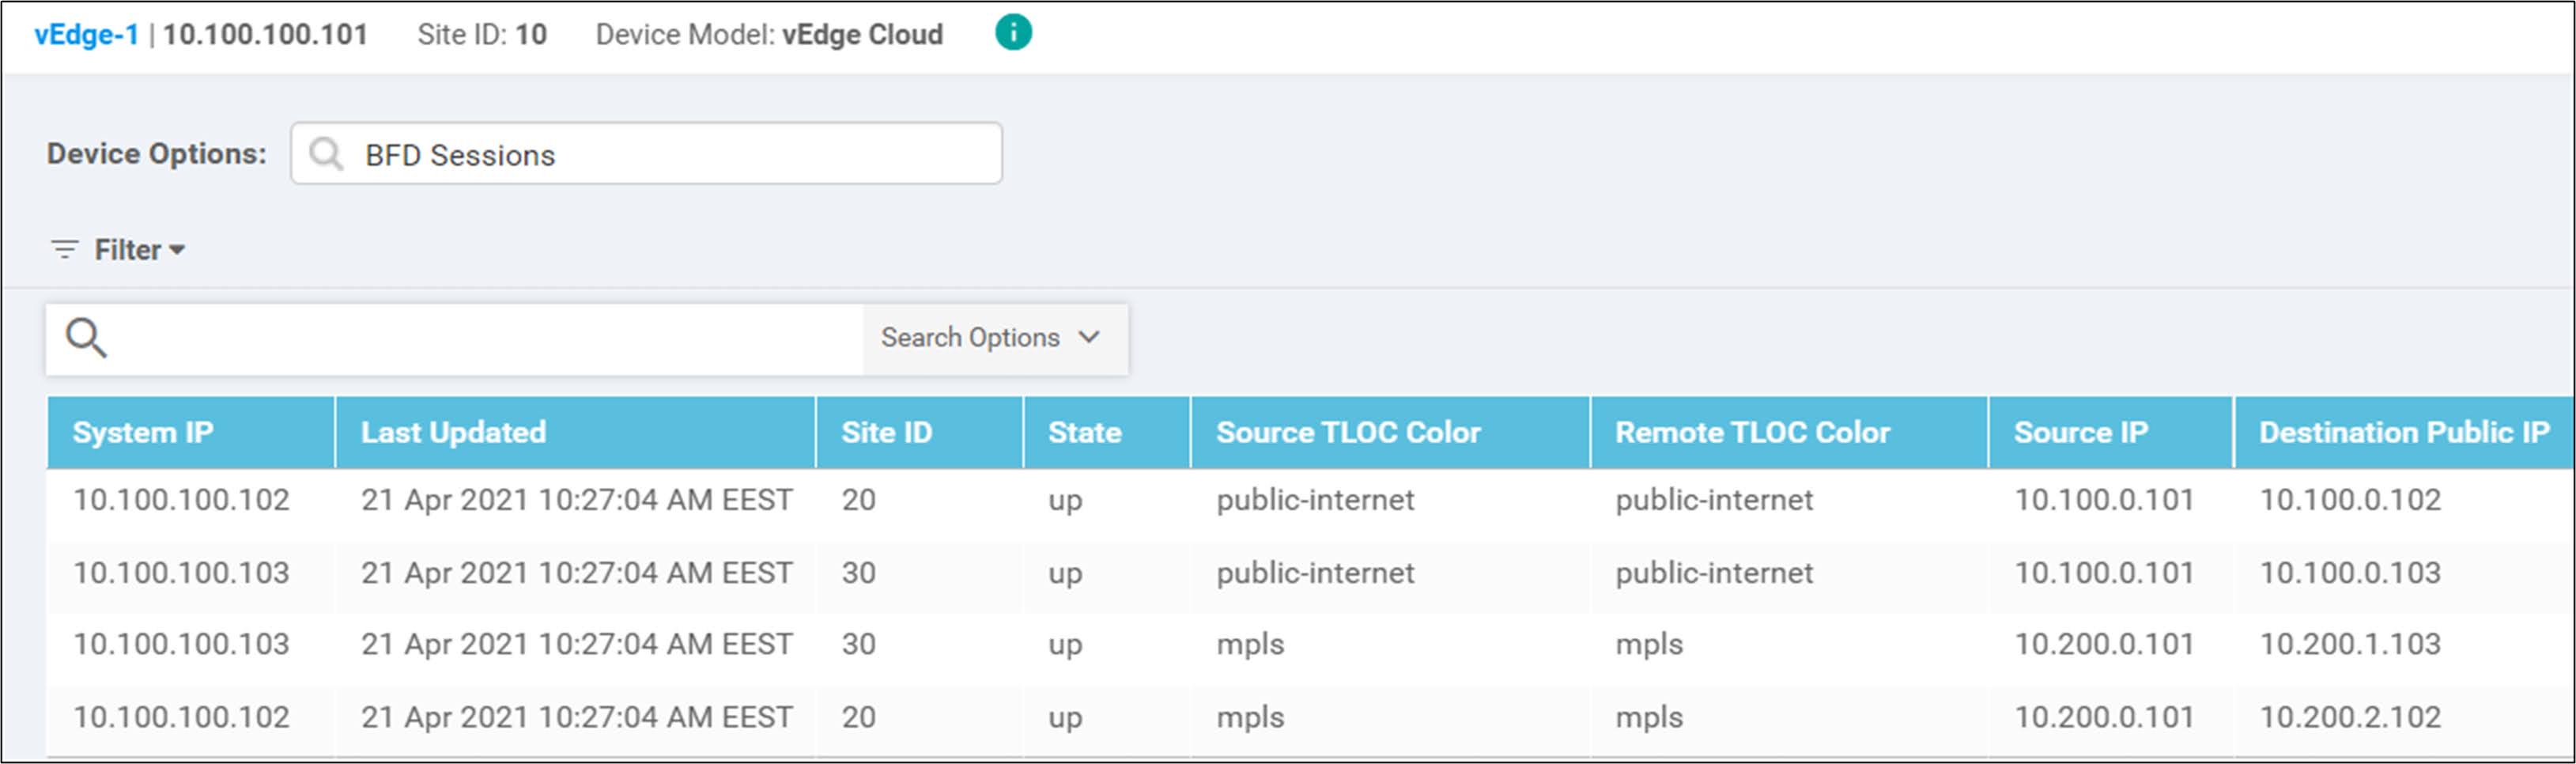Click the filter lines icon
2576x764 pixels.
click(x=65, y=249)
